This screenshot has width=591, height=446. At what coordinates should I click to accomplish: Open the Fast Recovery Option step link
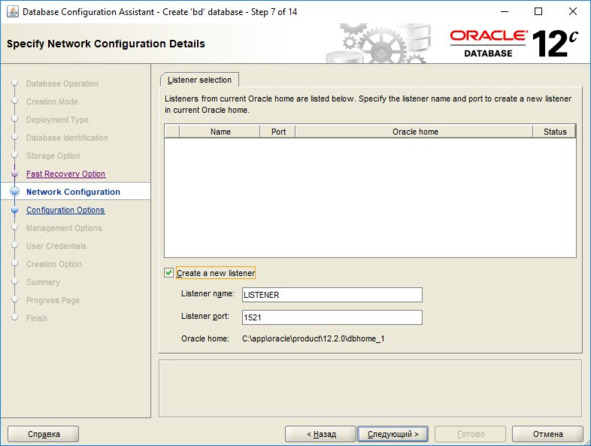click(66, 174)
